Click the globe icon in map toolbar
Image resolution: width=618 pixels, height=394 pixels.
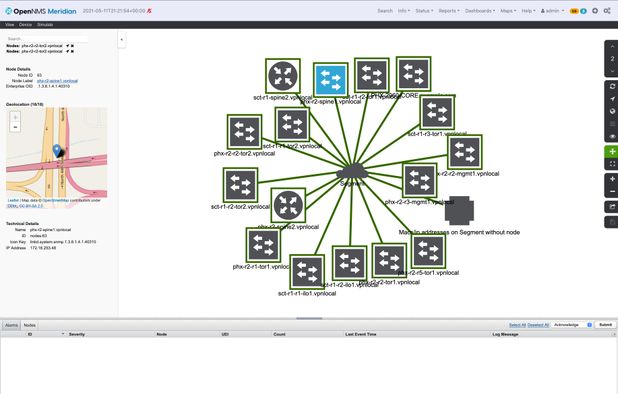612,112
